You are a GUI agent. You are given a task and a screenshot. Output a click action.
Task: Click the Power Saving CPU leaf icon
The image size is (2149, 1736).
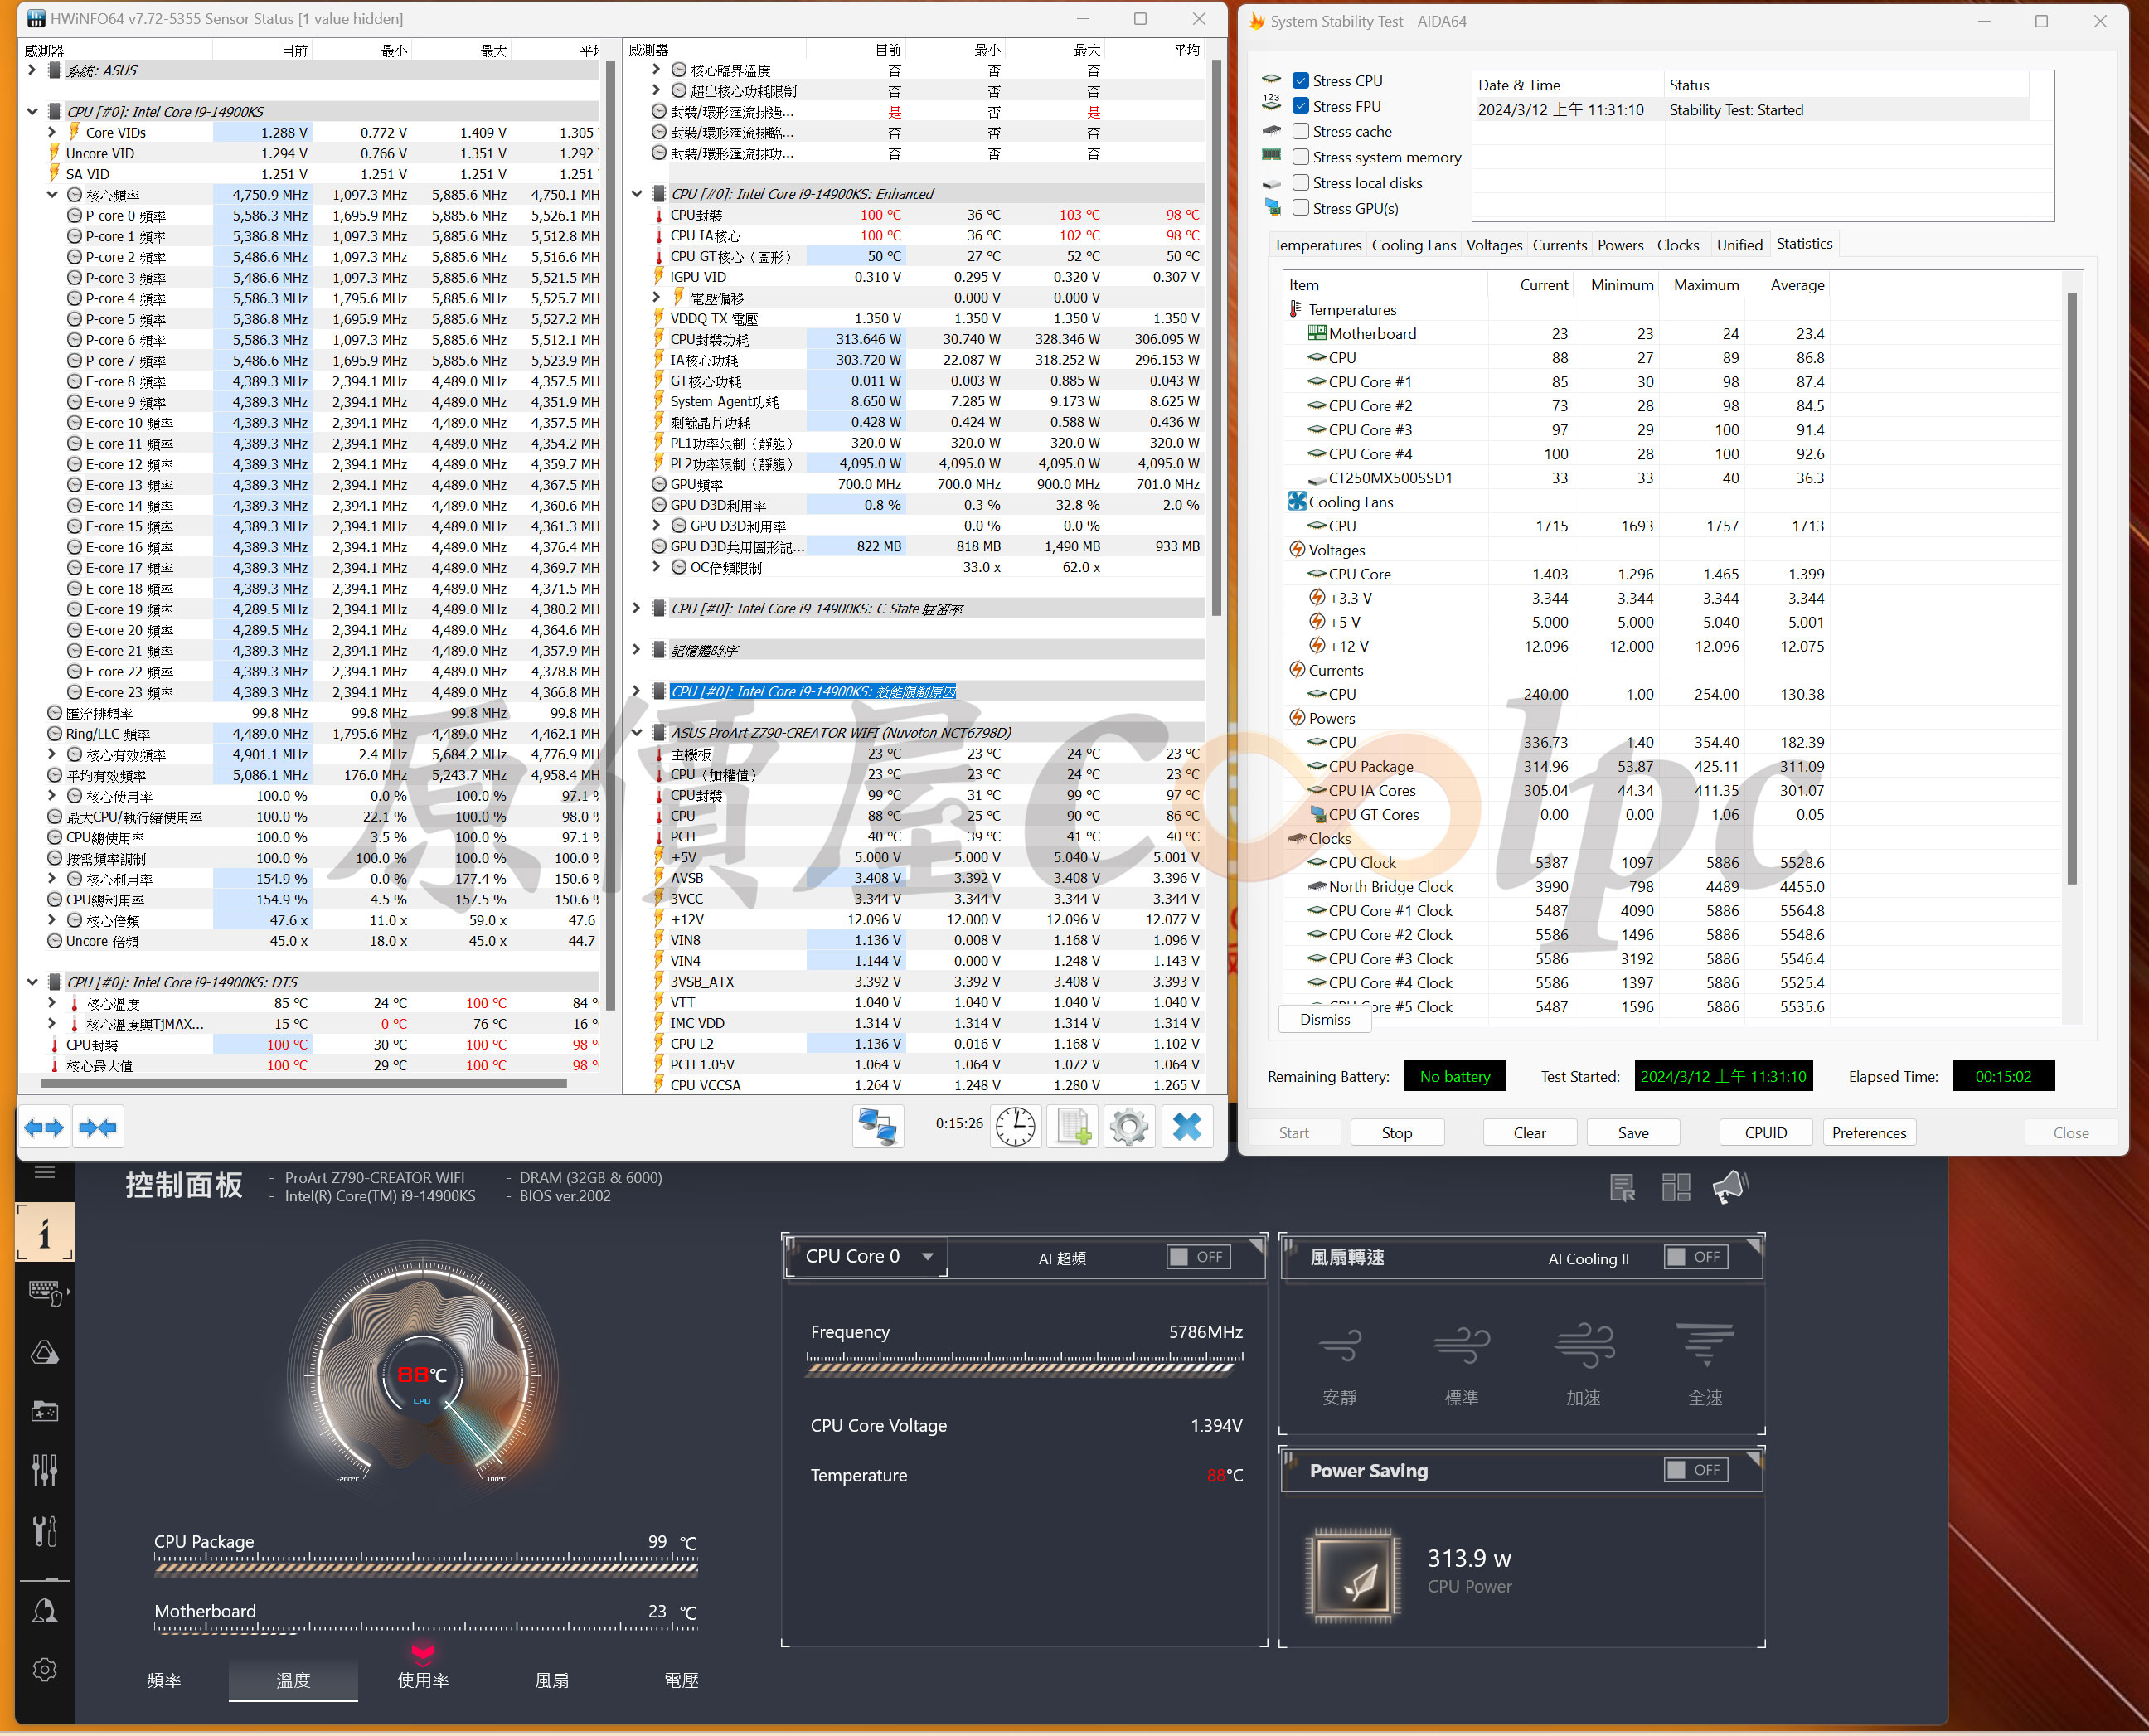click(x=1353, y=1576)
